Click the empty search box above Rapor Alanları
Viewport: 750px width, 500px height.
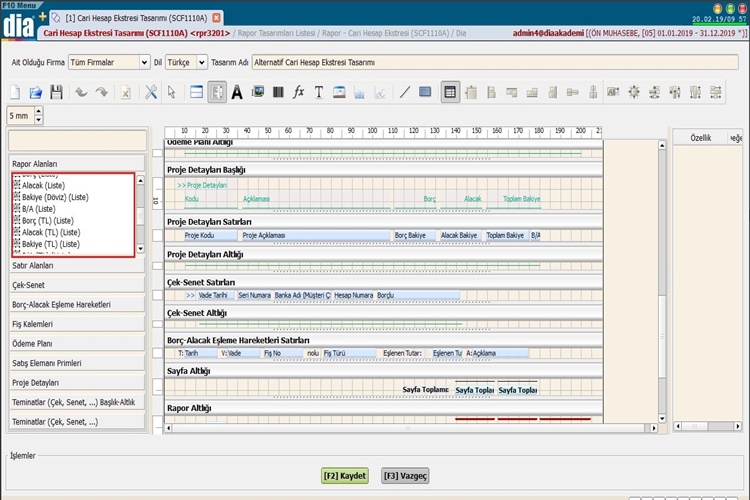[77, 141]
